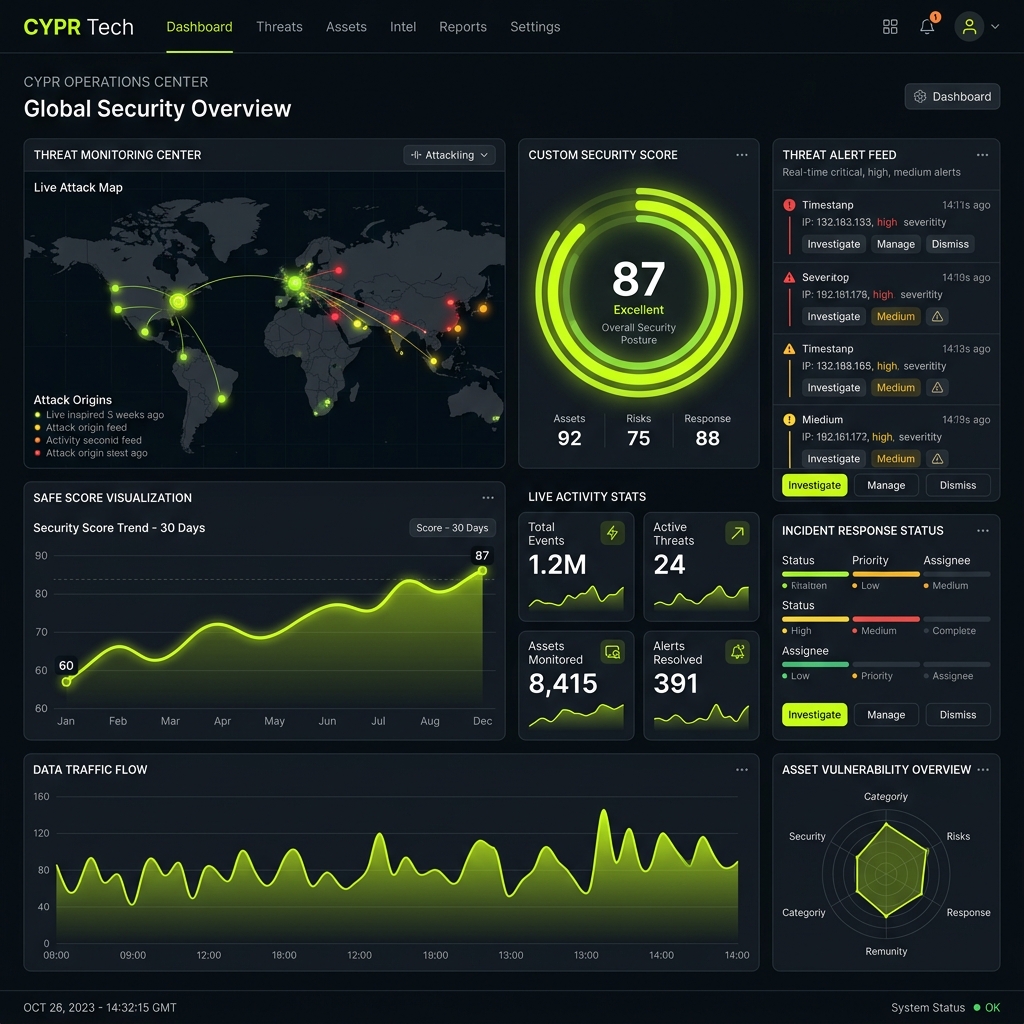Viewport: 1024px width, 1024px height.
Task: Click the radar chart in Asset Vulnerability
Action: pyautogui.click(x=886, y=872)
